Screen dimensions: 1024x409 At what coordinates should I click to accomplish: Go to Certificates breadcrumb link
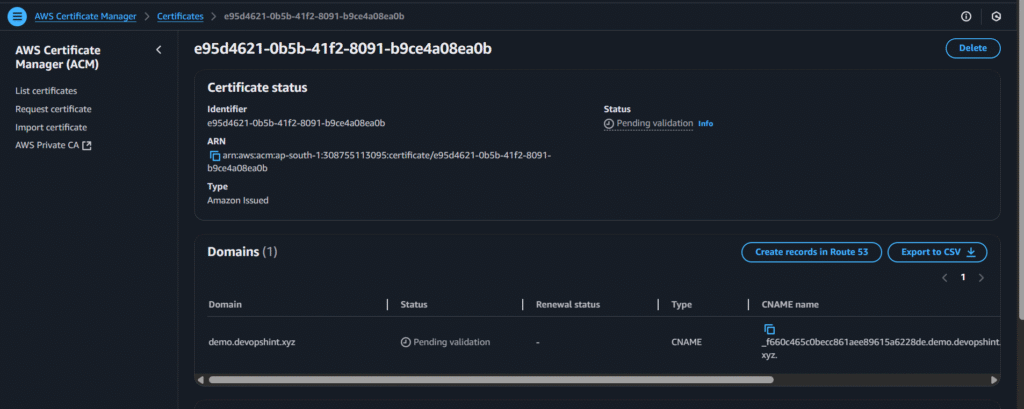point(180,16)
